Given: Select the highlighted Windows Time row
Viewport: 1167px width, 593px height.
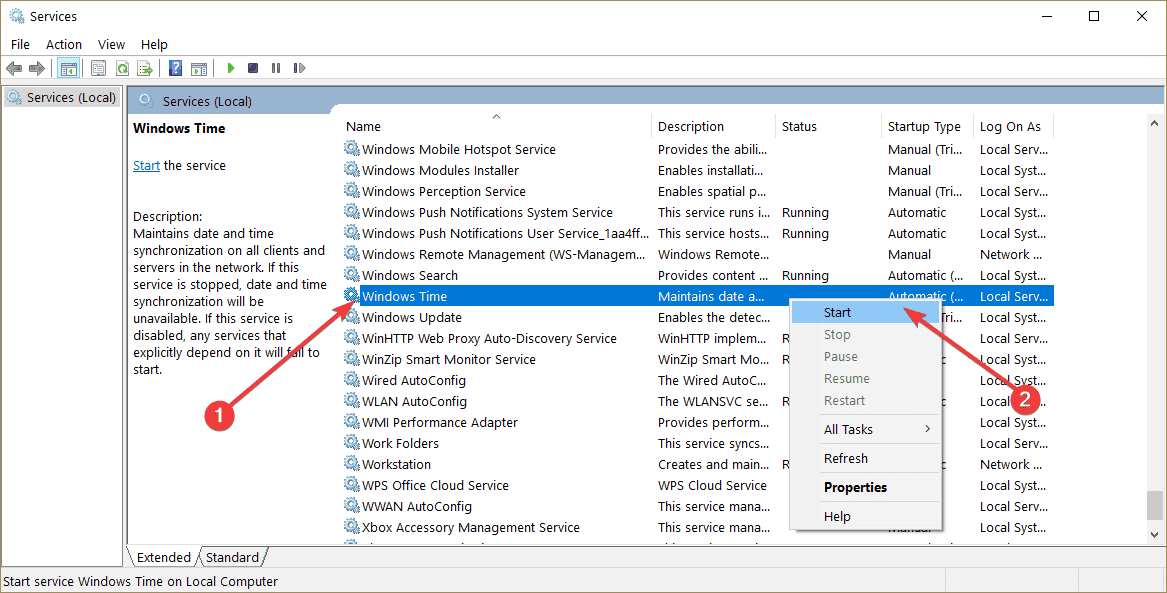Looking at the screenshot, I should click(x=698, y=296).
